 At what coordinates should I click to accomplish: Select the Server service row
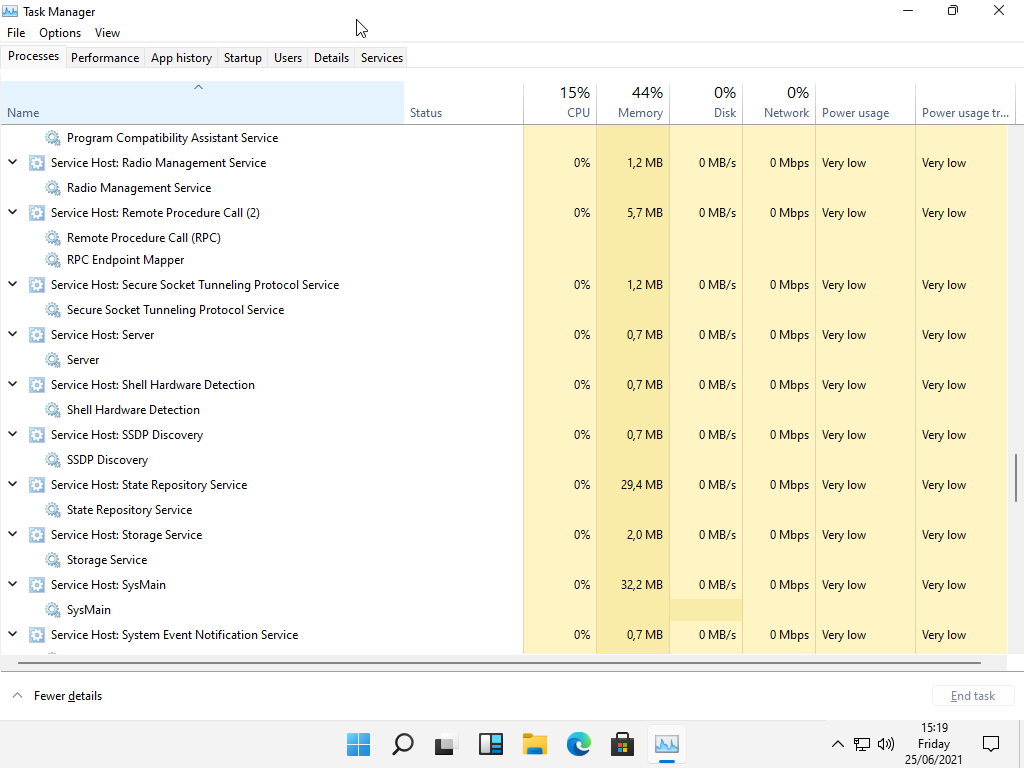(83, 360)
